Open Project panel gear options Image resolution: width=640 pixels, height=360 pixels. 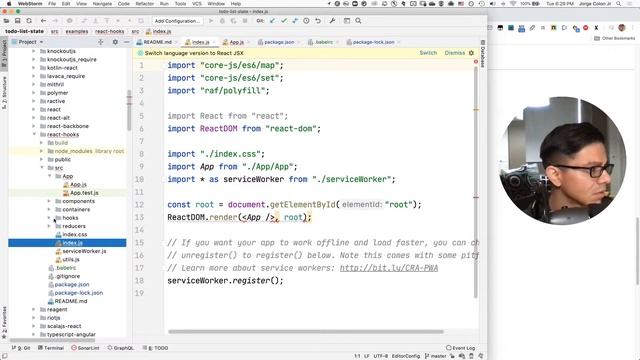coord(115,42)
